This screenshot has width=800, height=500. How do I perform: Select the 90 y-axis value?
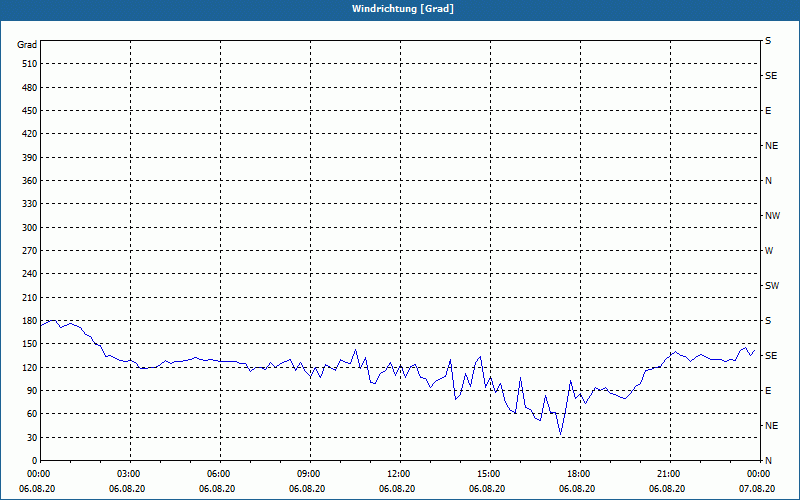[32, 391]
